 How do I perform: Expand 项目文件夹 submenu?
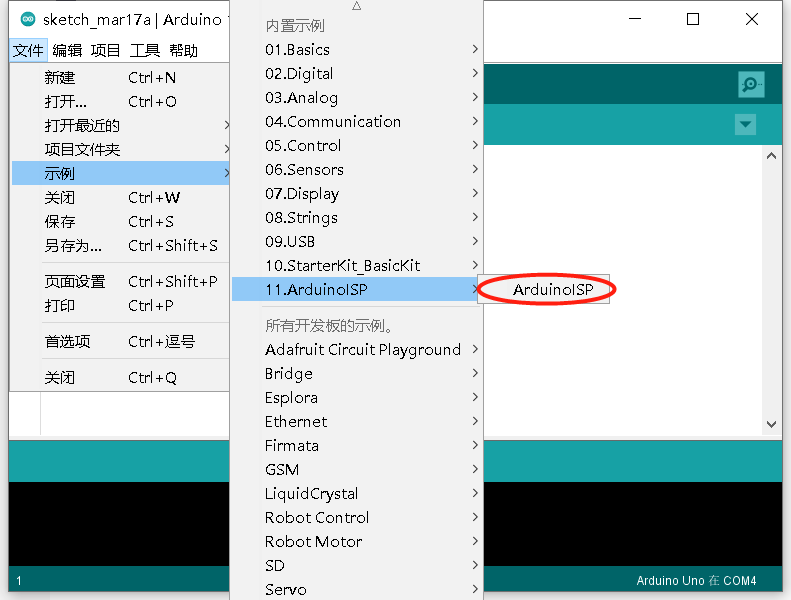(121, 149)
